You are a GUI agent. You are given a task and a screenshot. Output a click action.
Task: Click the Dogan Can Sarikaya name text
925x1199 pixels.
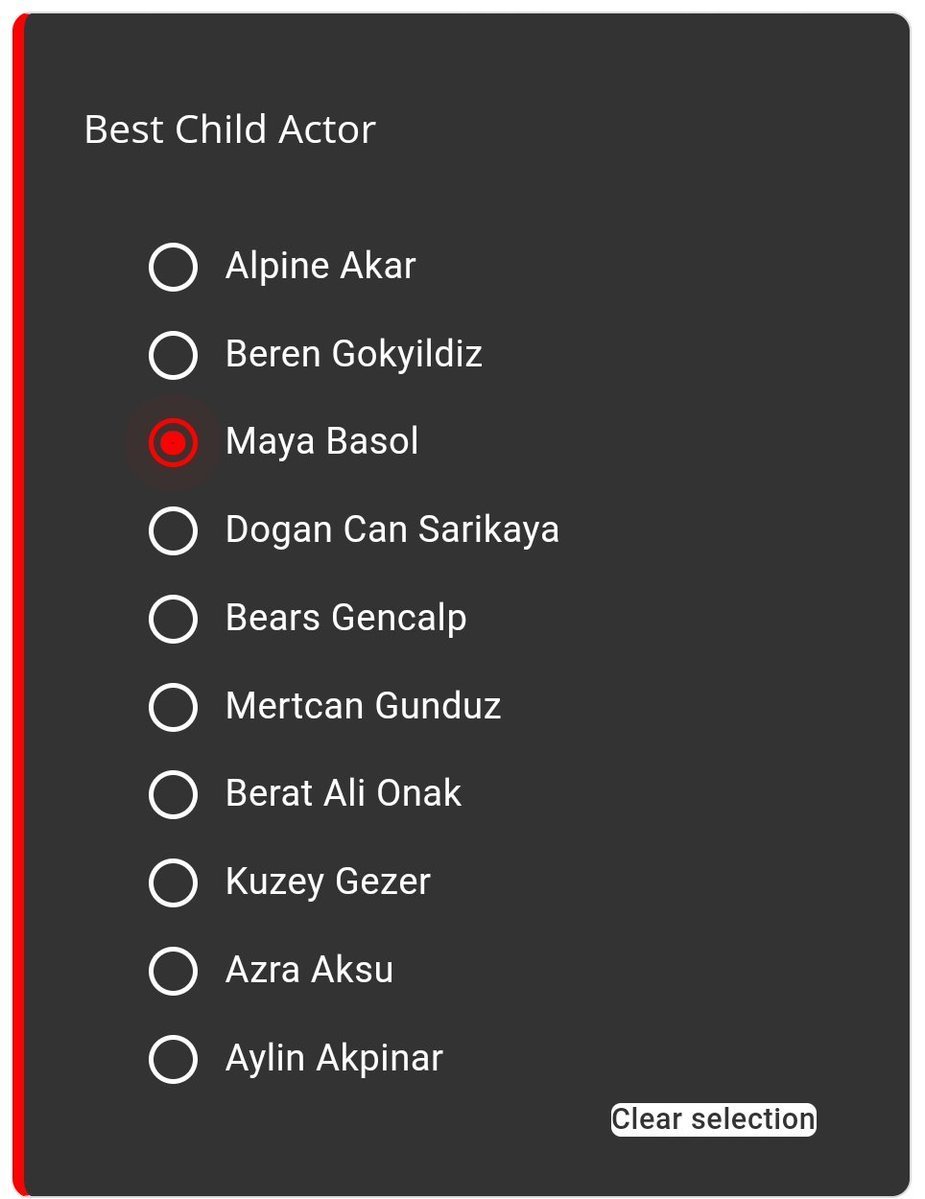click(392, 530)
